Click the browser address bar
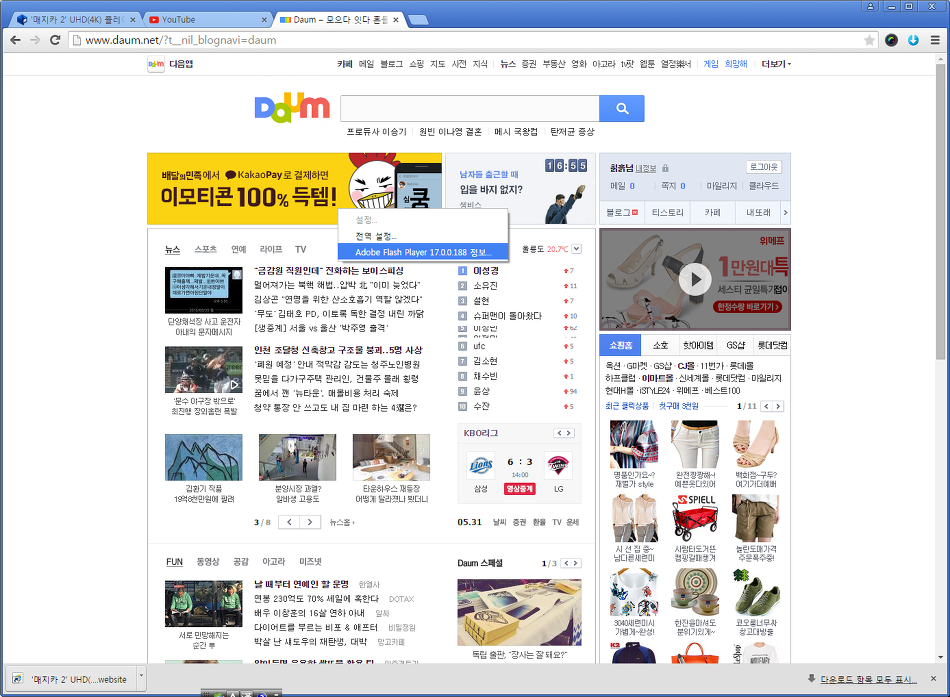The height and width of the screenshot is (697, 950). (467, 40)
